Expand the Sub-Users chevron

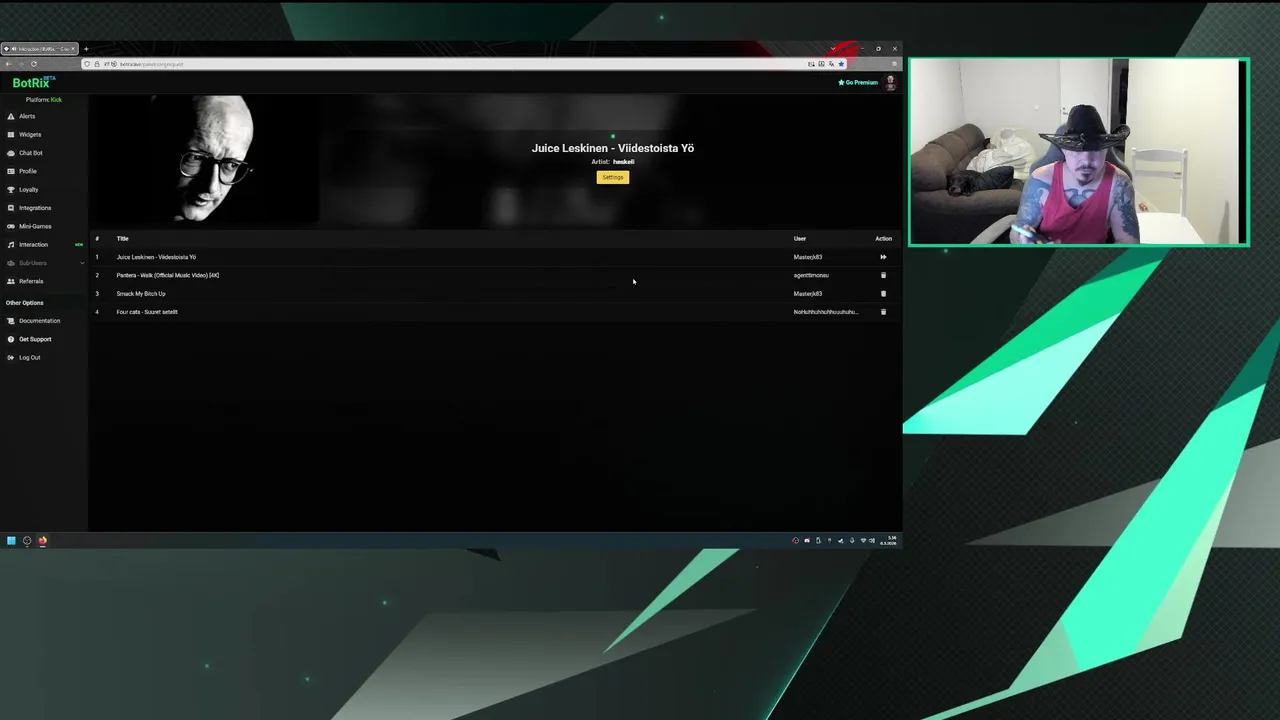pyautogui.click(x=82, y=263)
